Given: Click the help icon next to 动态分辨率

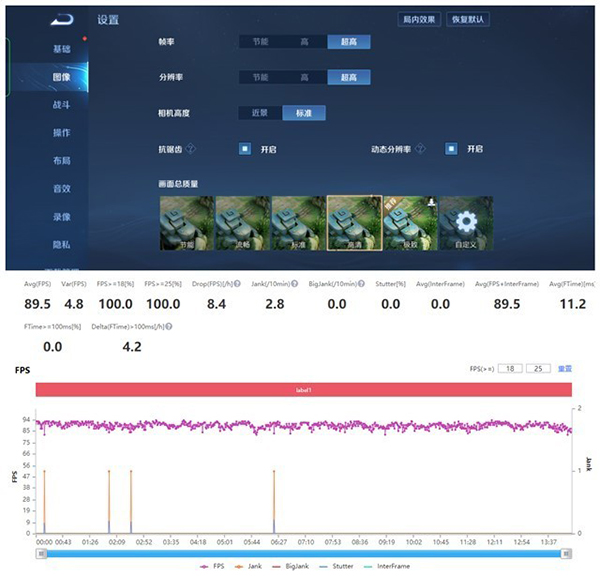Looking at the screenshot, I should click(x=420, y=149).
